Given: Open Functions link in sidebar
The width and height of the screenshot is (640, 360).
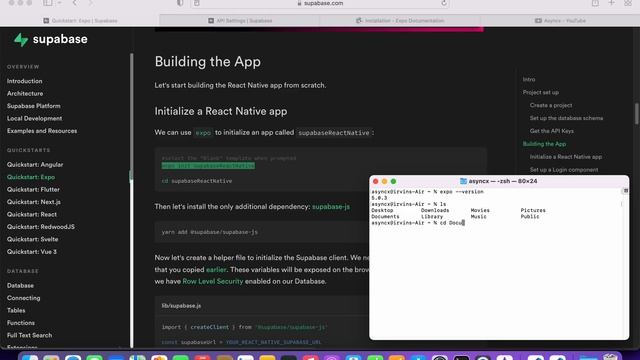Looking at the screenshot, I should pyautogui.click(x=20, y=323).
